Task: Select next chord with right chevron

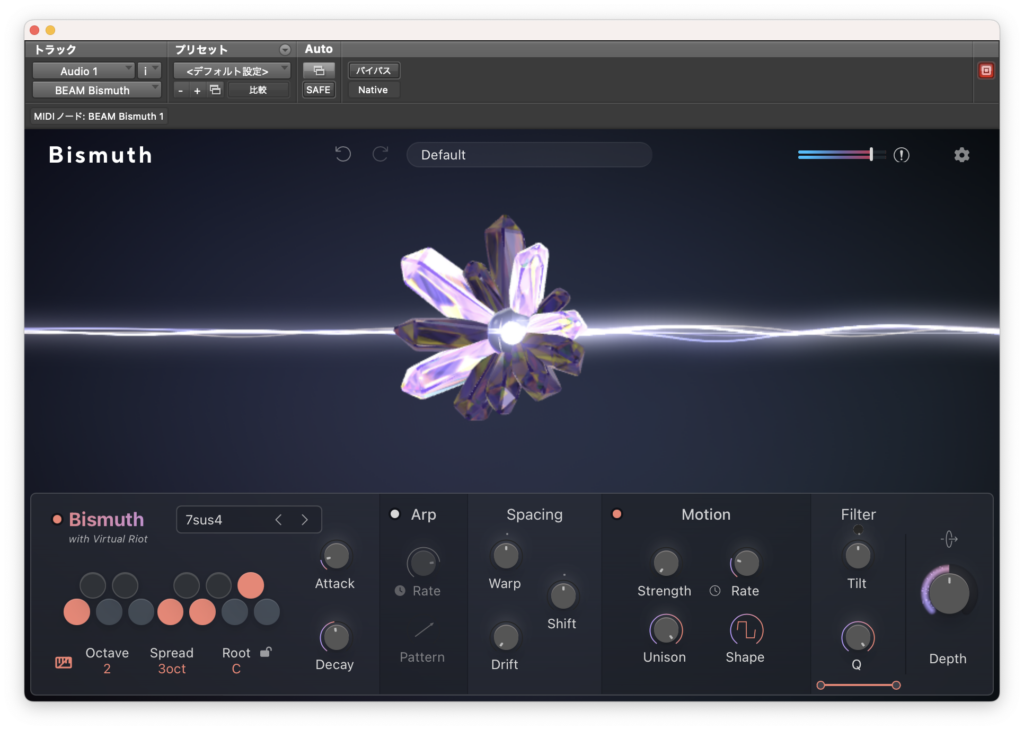Action: (305, 520)
